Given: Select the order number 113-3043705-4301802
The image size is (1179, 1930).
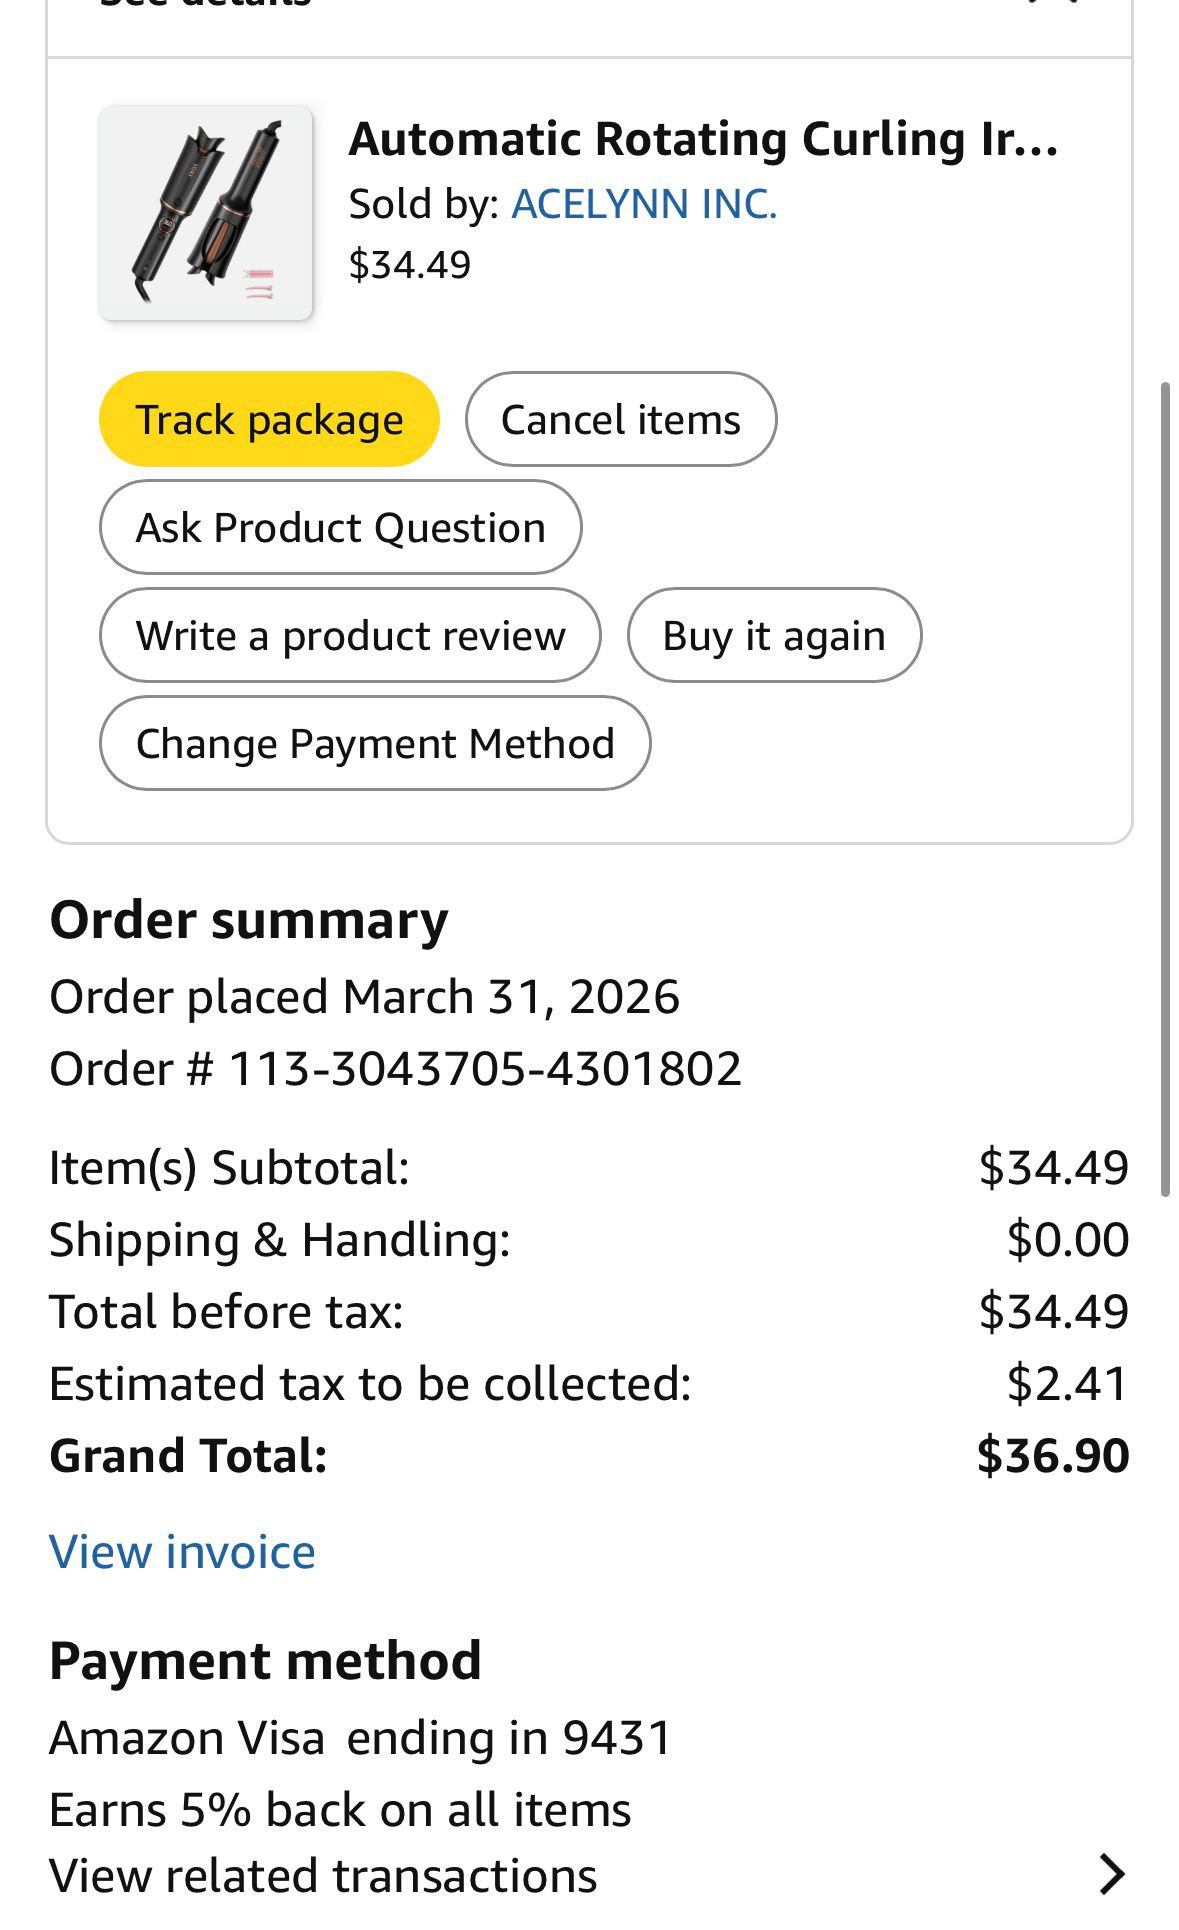Looking at the screenshot, I should click(485, 1069).
